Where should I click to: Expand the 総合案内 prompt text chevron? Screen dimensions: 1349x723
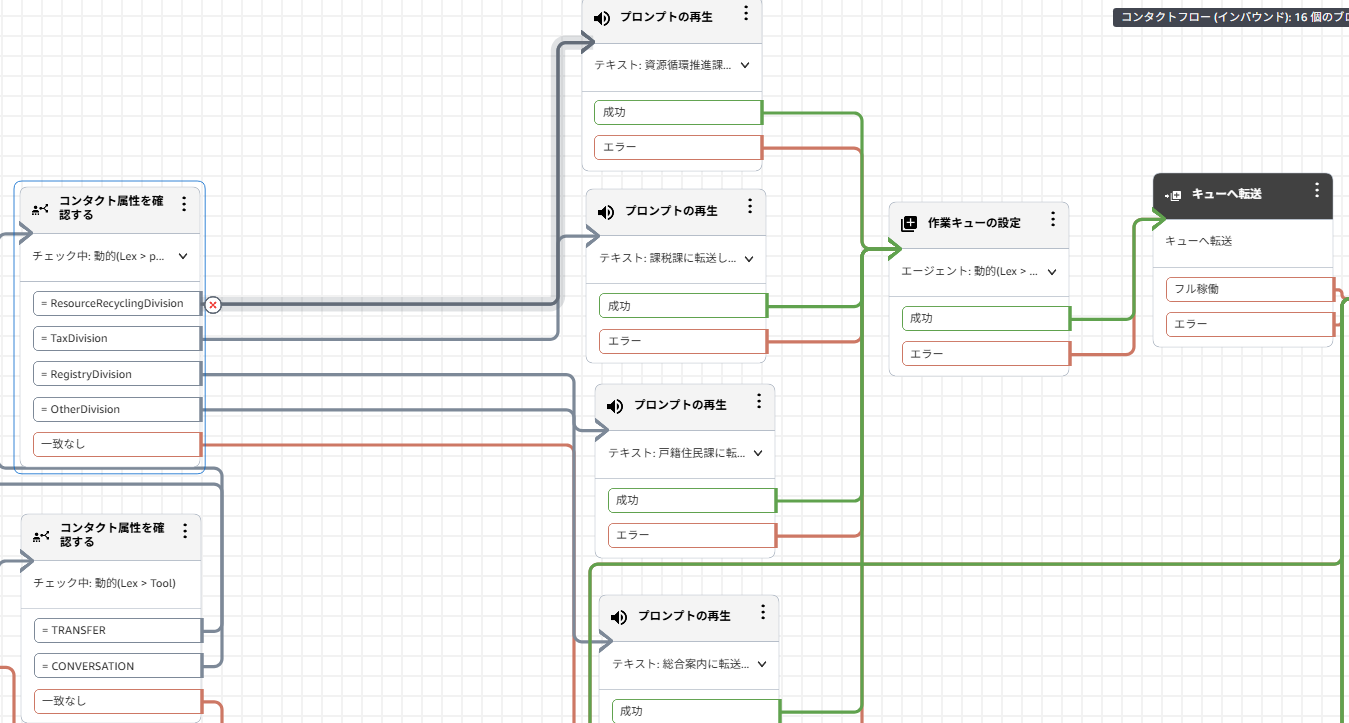pos(761,664)
